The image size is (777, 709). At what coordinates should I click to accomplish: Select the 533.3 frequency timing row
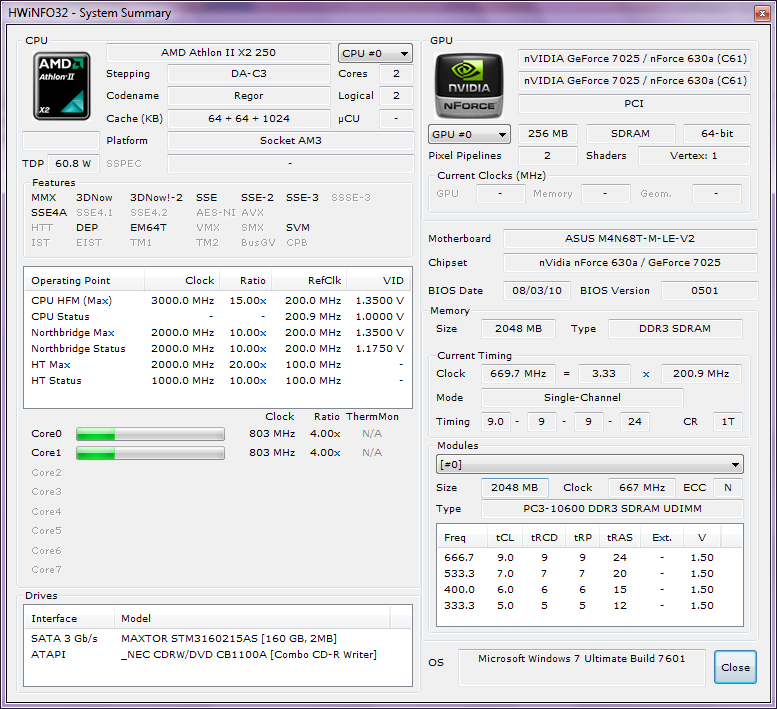pyautogui.click(x=590, y=573)
